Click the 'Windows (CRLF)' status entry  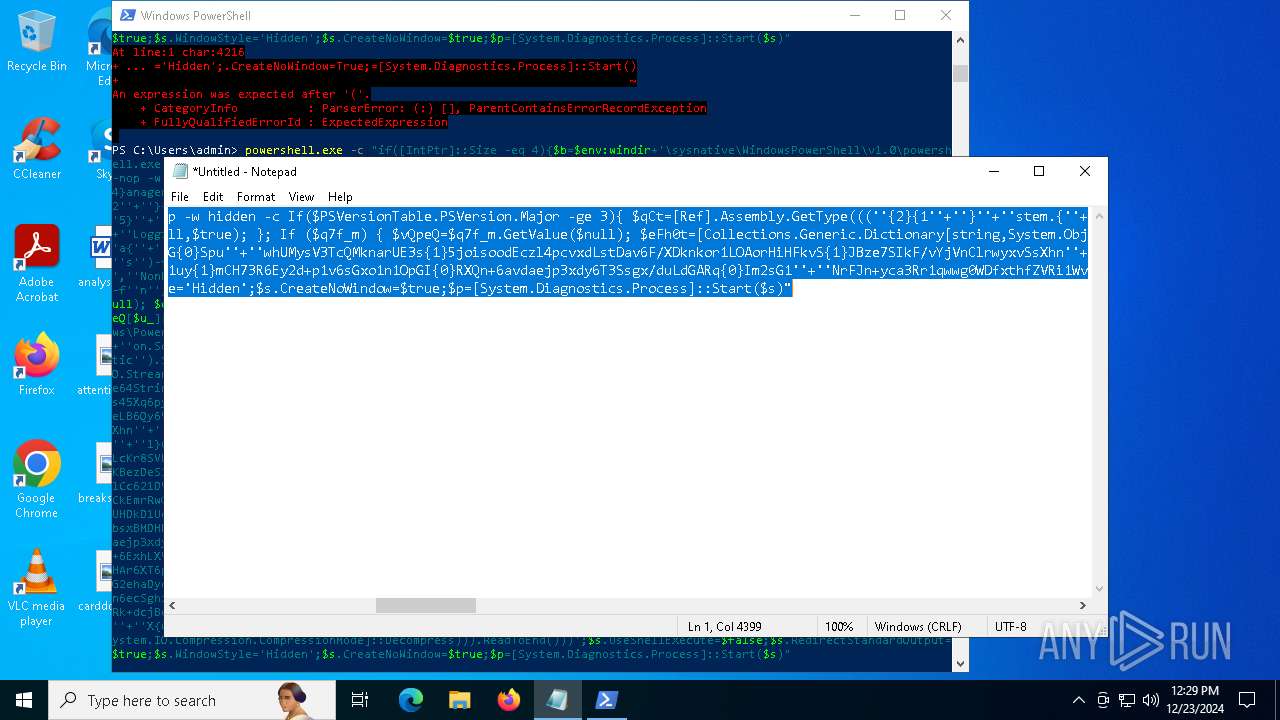(918, 627)
